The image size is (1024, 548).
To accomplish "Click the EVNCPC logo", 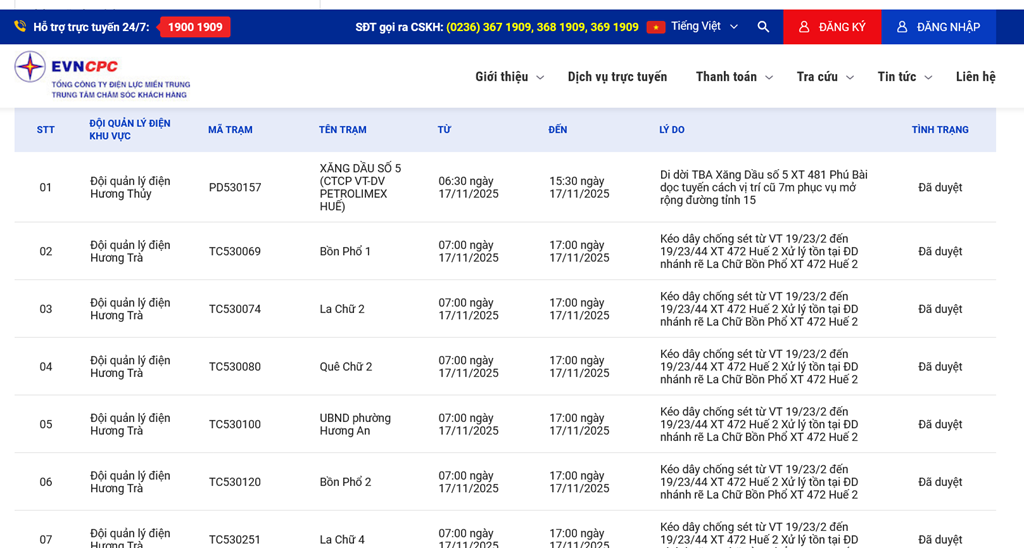I will tap(101, 75).
